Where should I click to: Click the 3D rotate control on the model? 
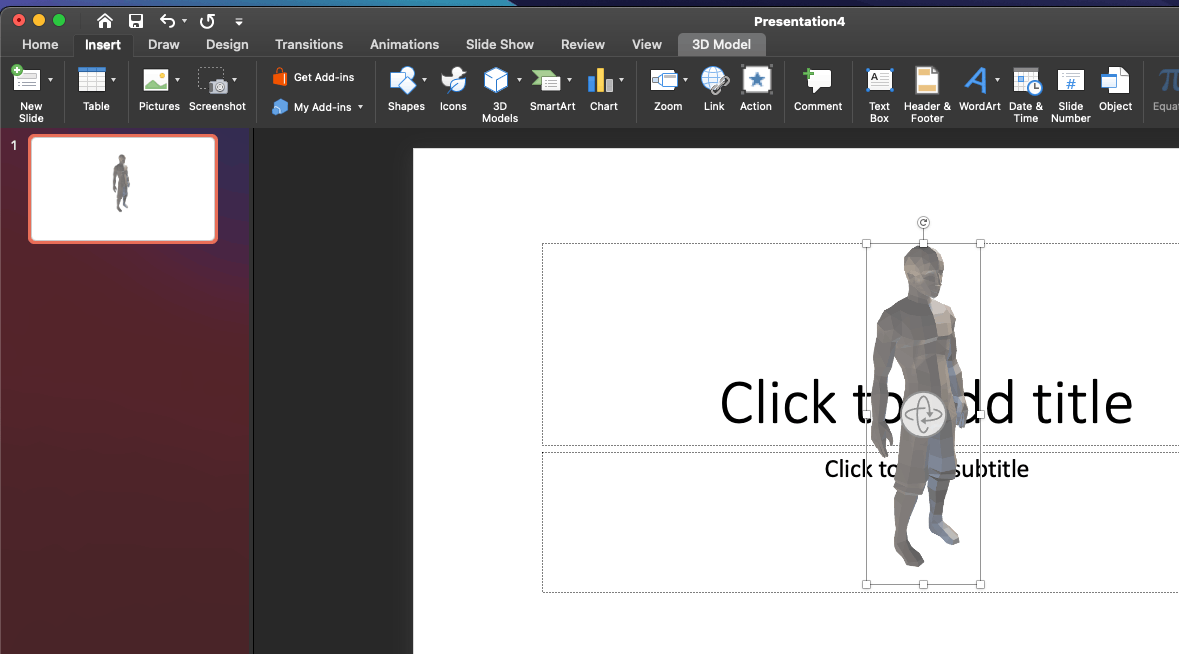pos(923,414)
